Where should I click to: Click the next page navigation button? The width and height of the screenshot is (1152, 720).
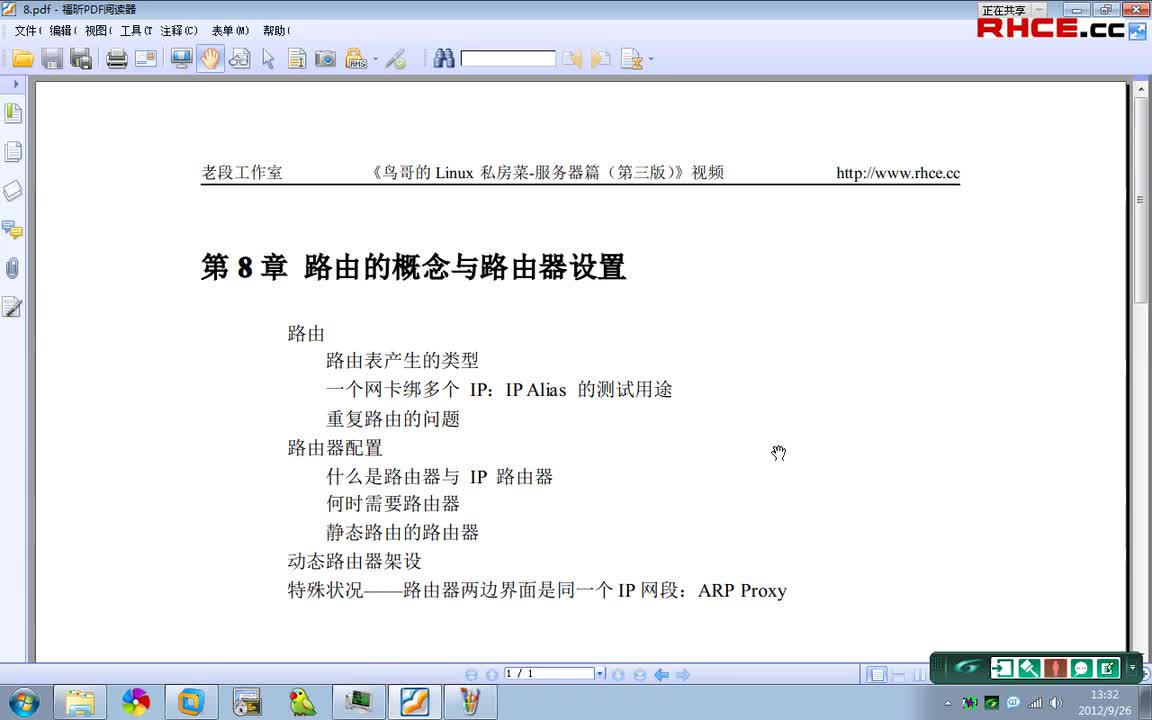pos(619,674)
